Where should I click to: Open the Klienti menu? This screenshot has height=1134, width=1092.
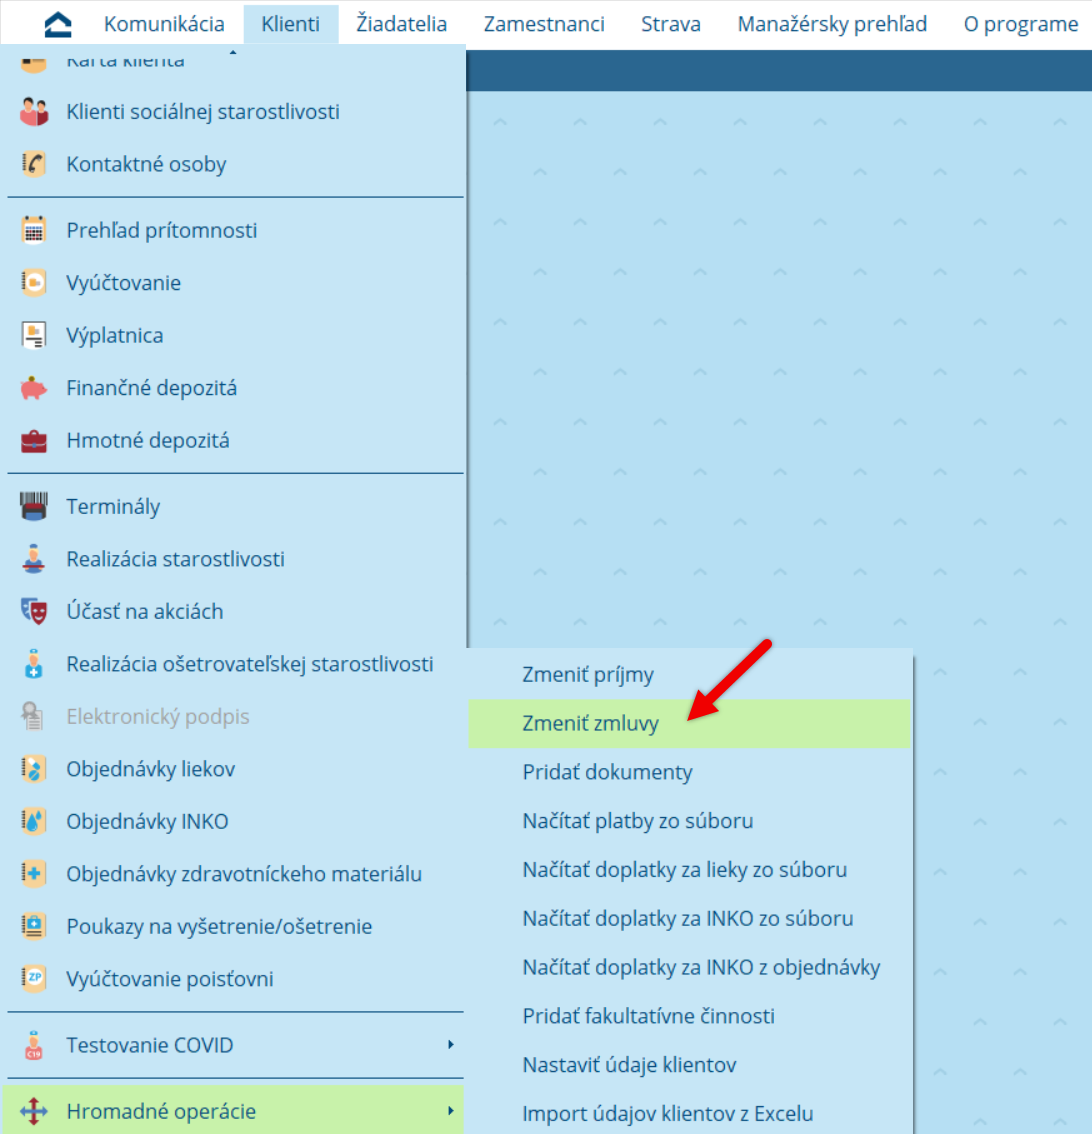coord(291,25)
